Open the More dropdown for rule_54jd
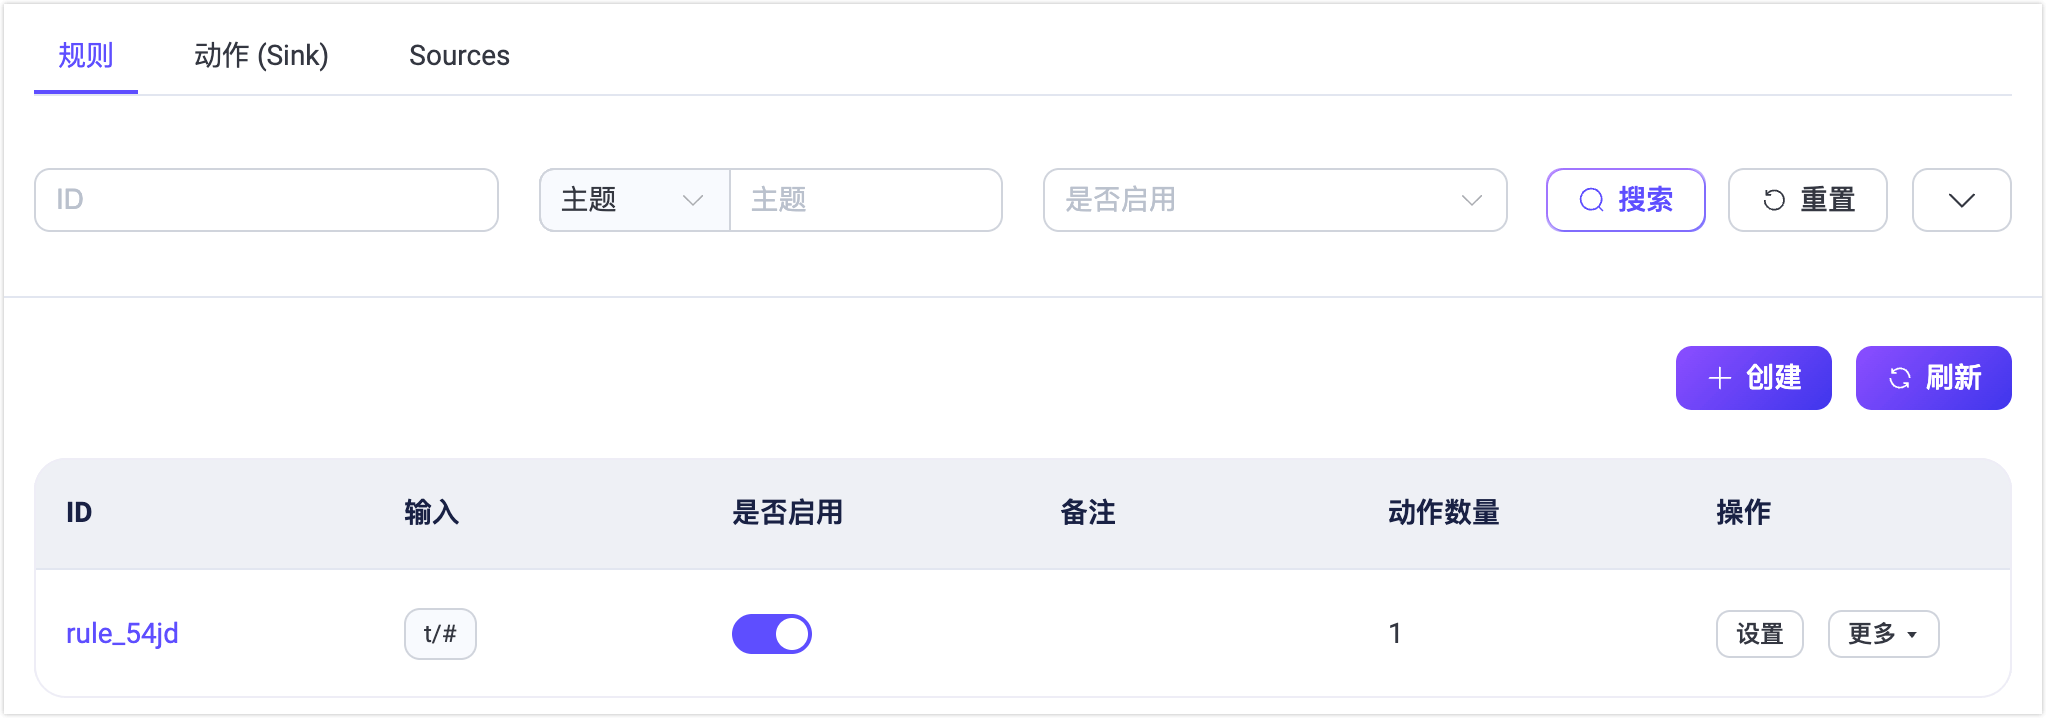 [x=1883, y=634]
